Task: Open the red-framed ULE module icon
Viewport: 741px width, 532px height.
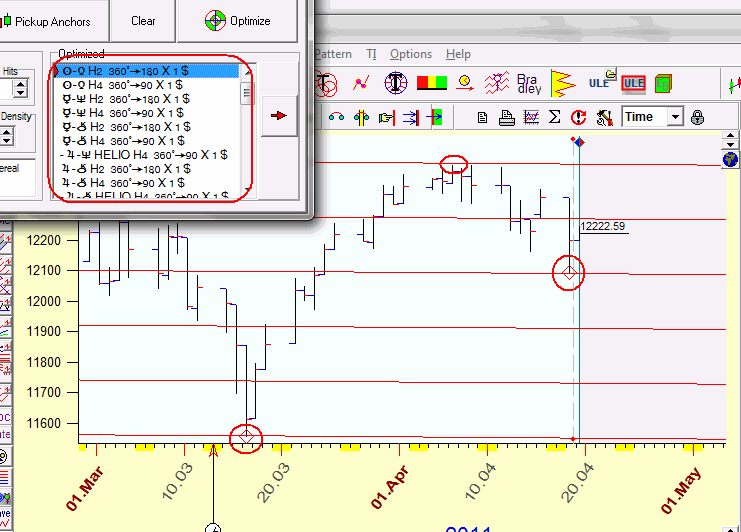Action: [x=633, y=83]
